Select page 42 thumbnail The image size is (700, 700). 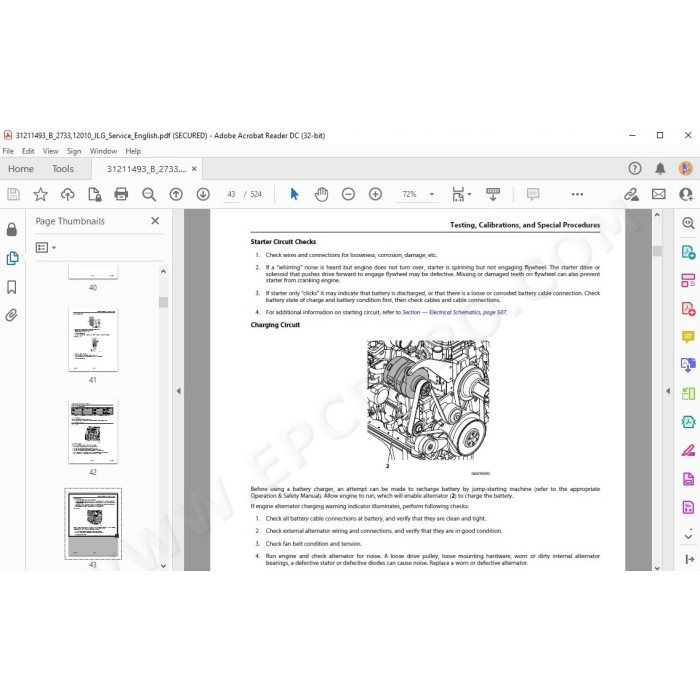click(x=93, y=432)
